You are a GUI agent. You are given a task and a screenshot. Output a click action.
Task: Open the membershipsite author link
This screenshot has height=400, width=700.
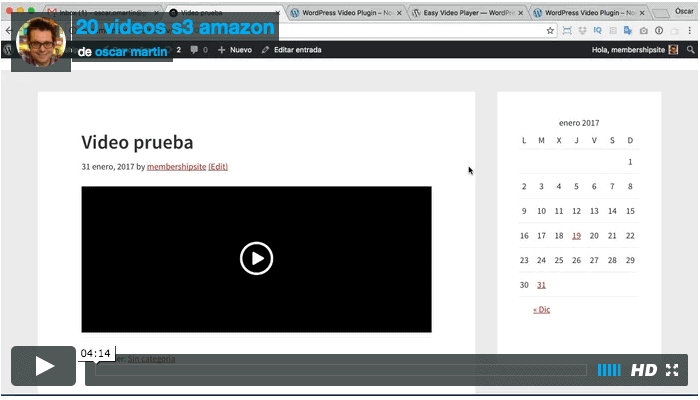[176, 167]
